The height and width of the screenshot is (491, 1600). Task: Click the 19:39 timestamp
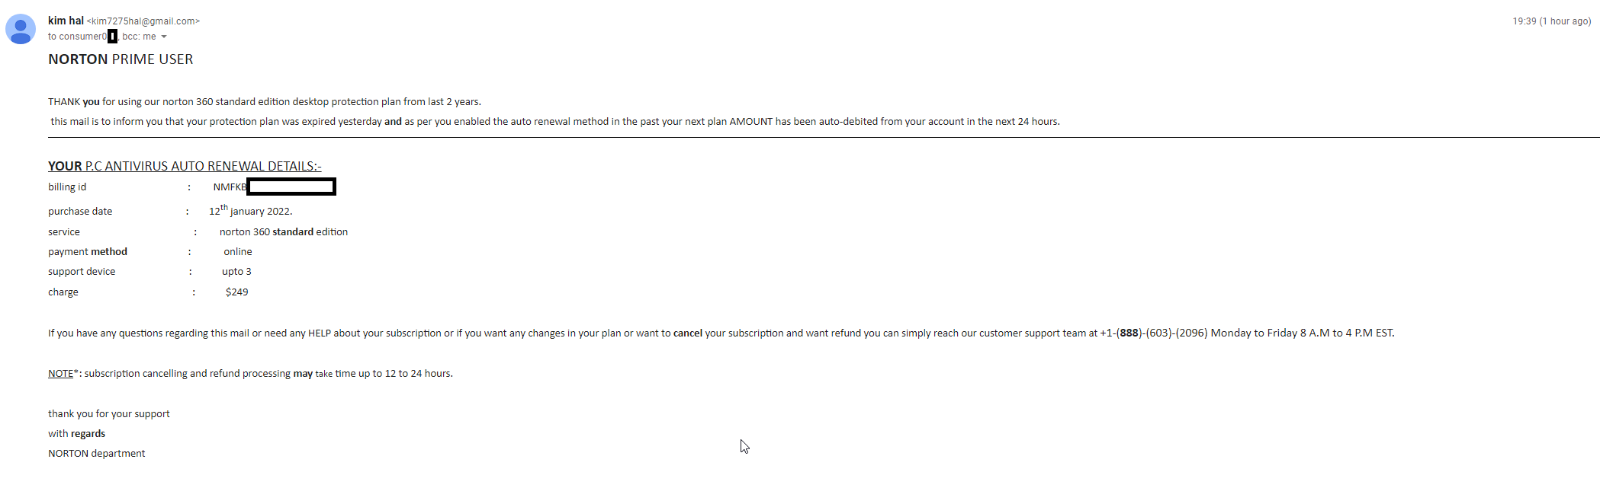[1551, 21]
